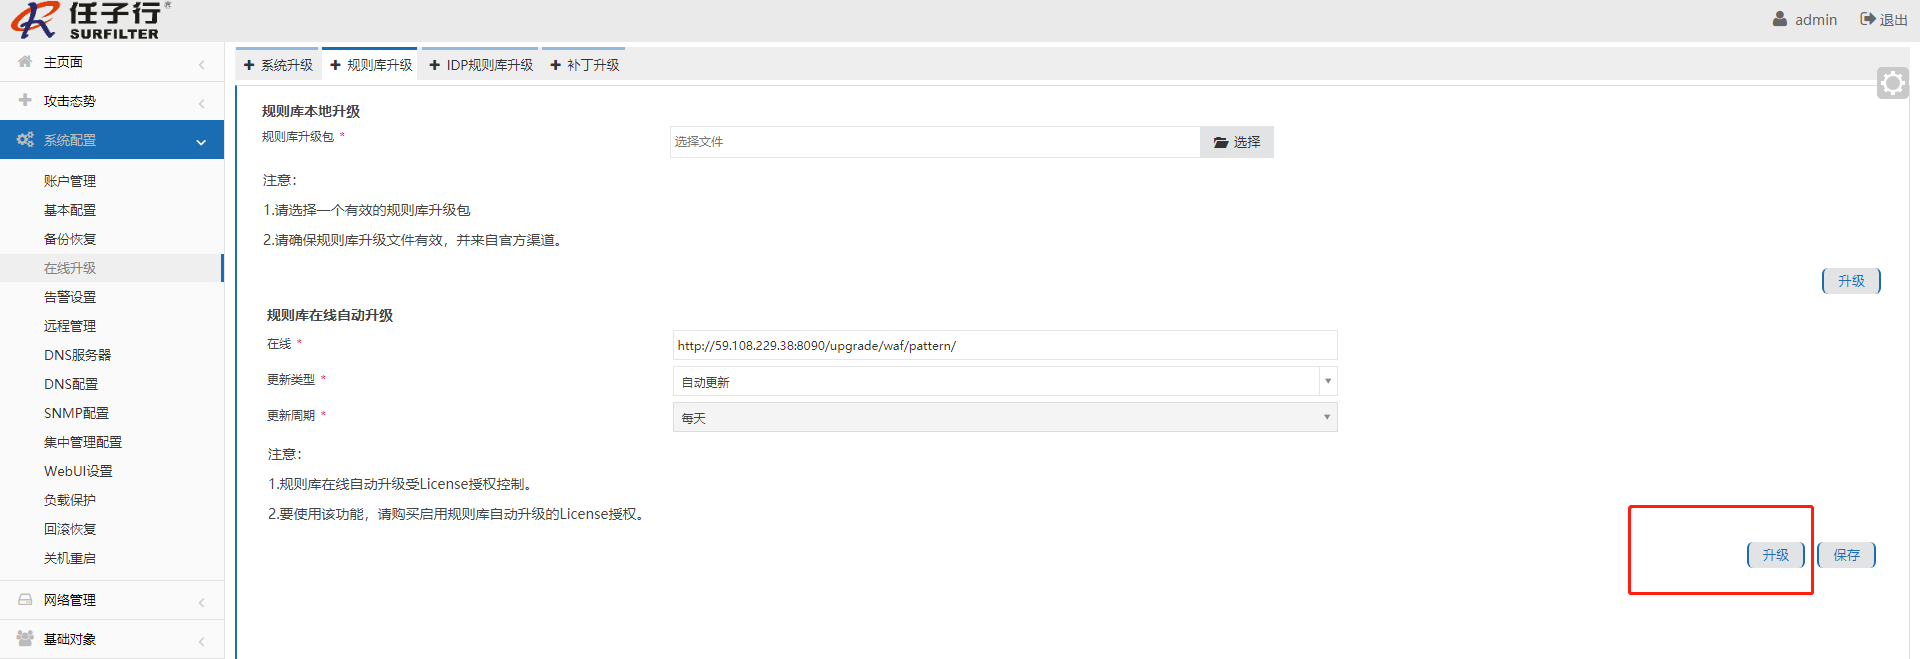Screen dimensions: 1920x659
Task: Click the home icon beside 主页面
Action: tap(25, 62)
